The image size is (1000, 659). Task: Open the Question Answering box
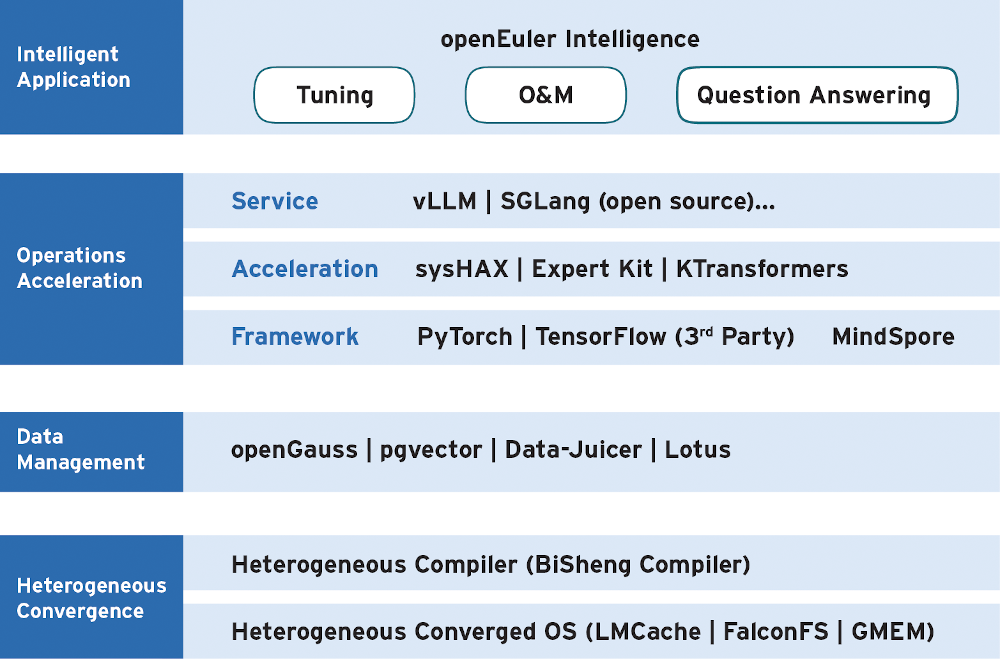click(817, 95)
